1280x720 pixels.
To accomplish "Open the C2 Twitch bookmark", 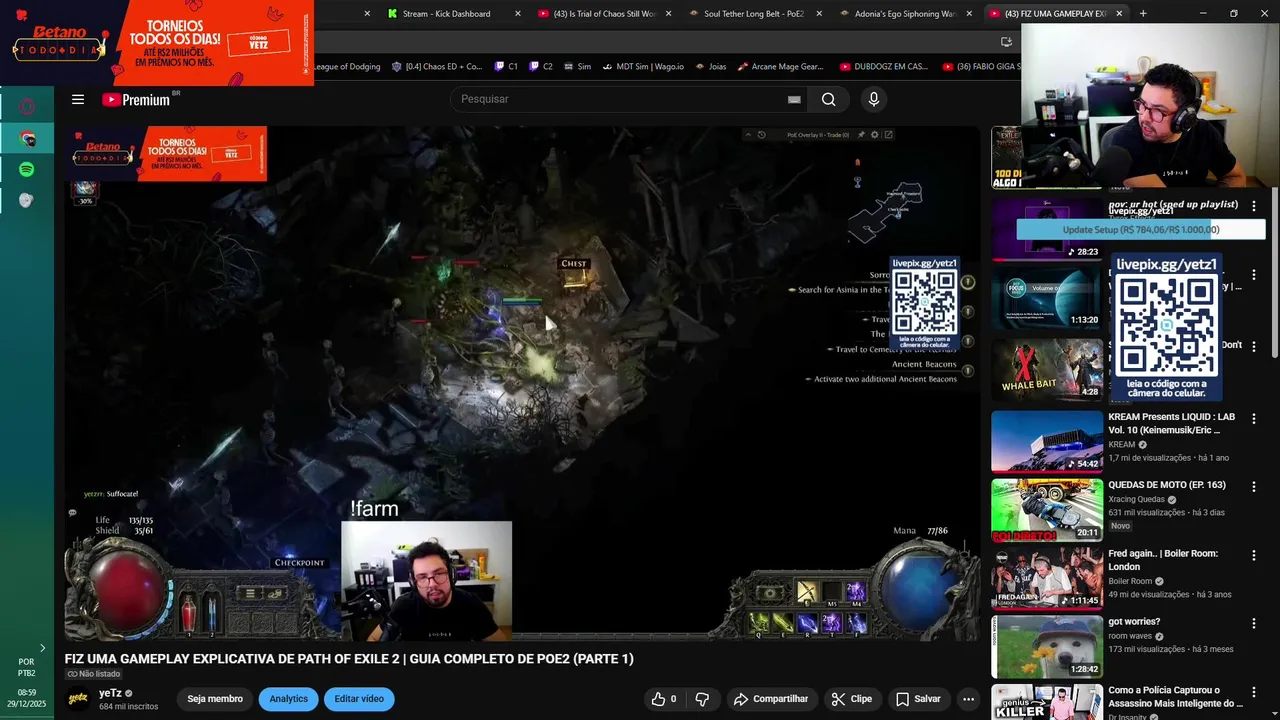I will click(x=540, y=67).
